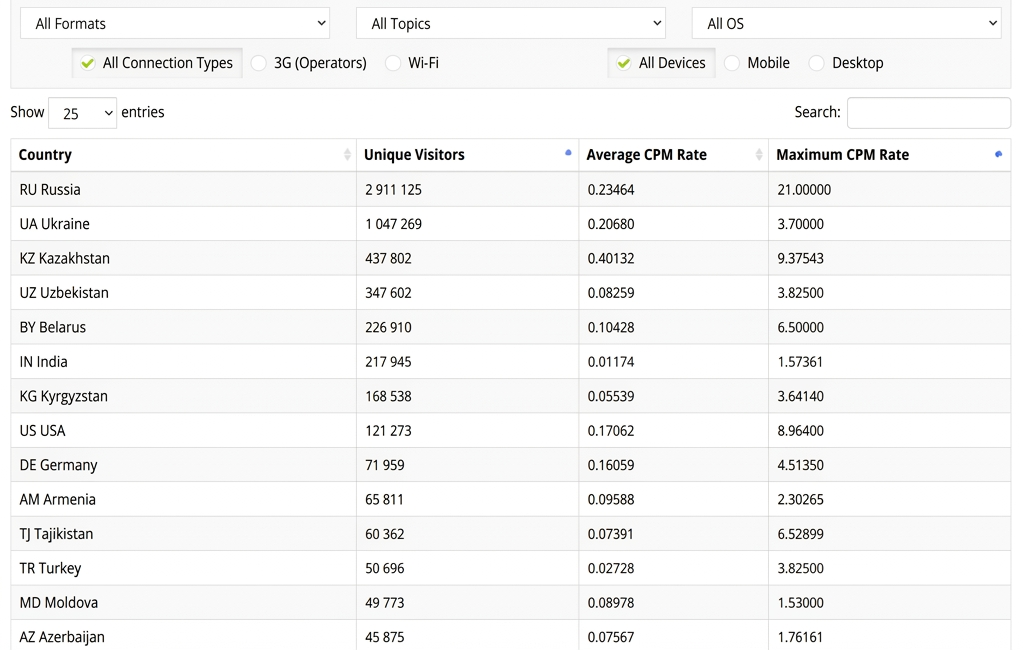The image size is (1024, 650).
Task: Open the All Formats dropdown
Action: point(174,24)
